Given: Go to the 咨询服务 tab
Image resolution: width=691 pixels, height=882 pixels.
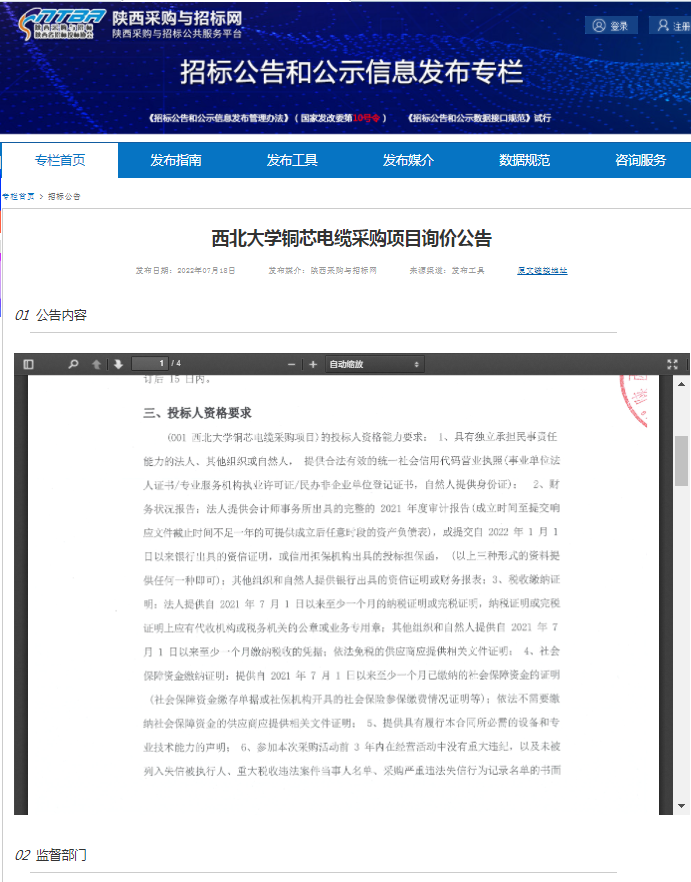Looking at the screenshot, I should (640, 160).
